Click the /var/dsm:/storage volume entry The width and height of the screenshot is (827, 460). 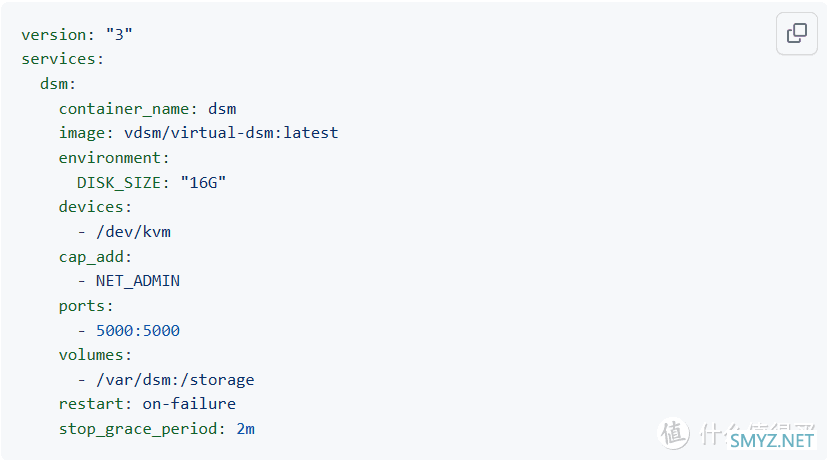click(175, 379)
